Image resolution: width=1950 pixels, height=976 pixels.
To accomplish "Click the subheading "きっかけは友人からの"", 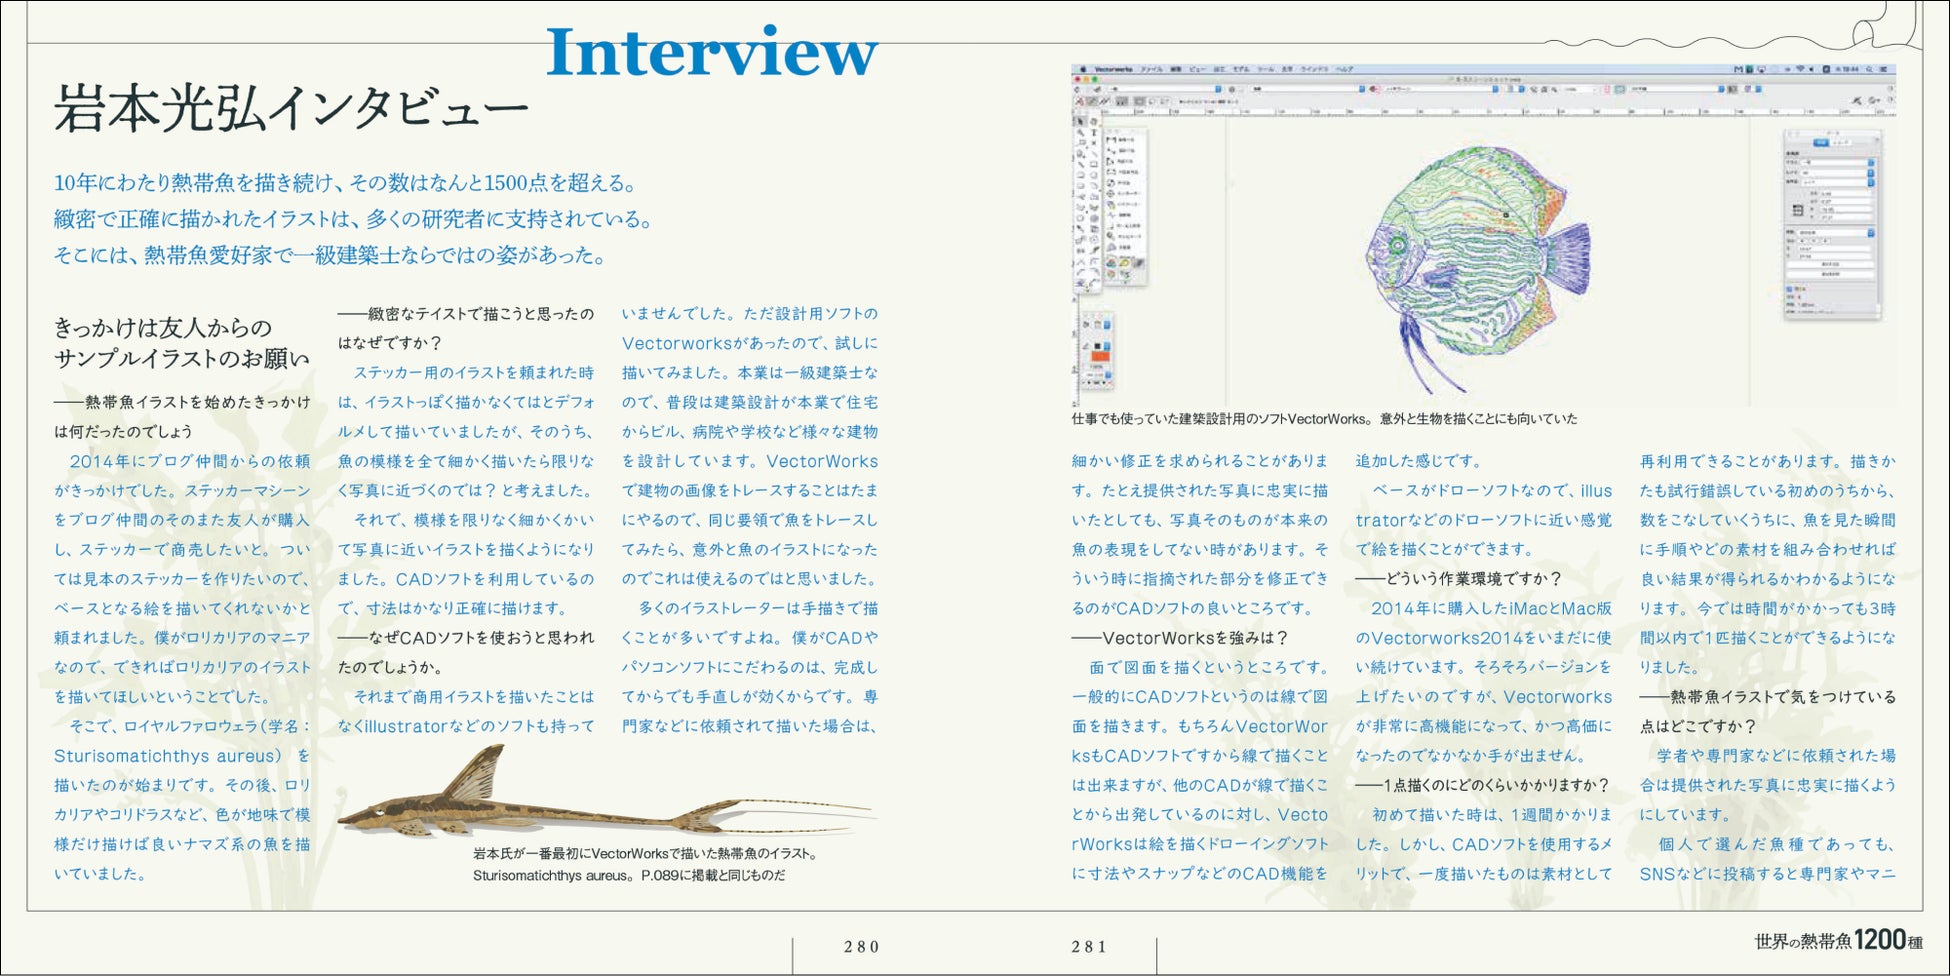I will (163, 327).
